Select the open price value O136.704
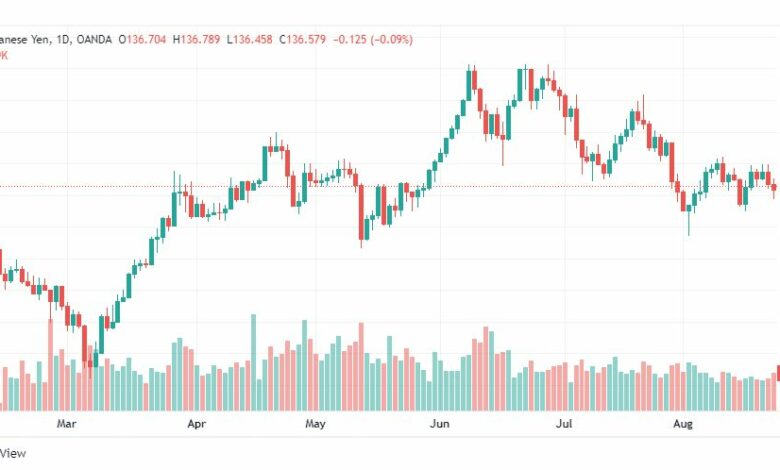Screen dimensions: 780x470 pos(142,39)
